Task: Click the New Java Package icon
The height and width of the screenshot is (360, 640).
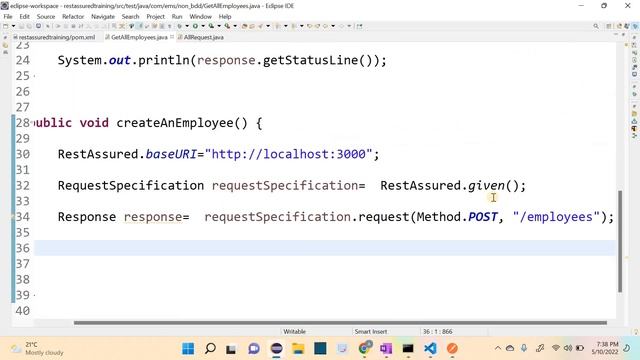Action: [x=244, y=26]
